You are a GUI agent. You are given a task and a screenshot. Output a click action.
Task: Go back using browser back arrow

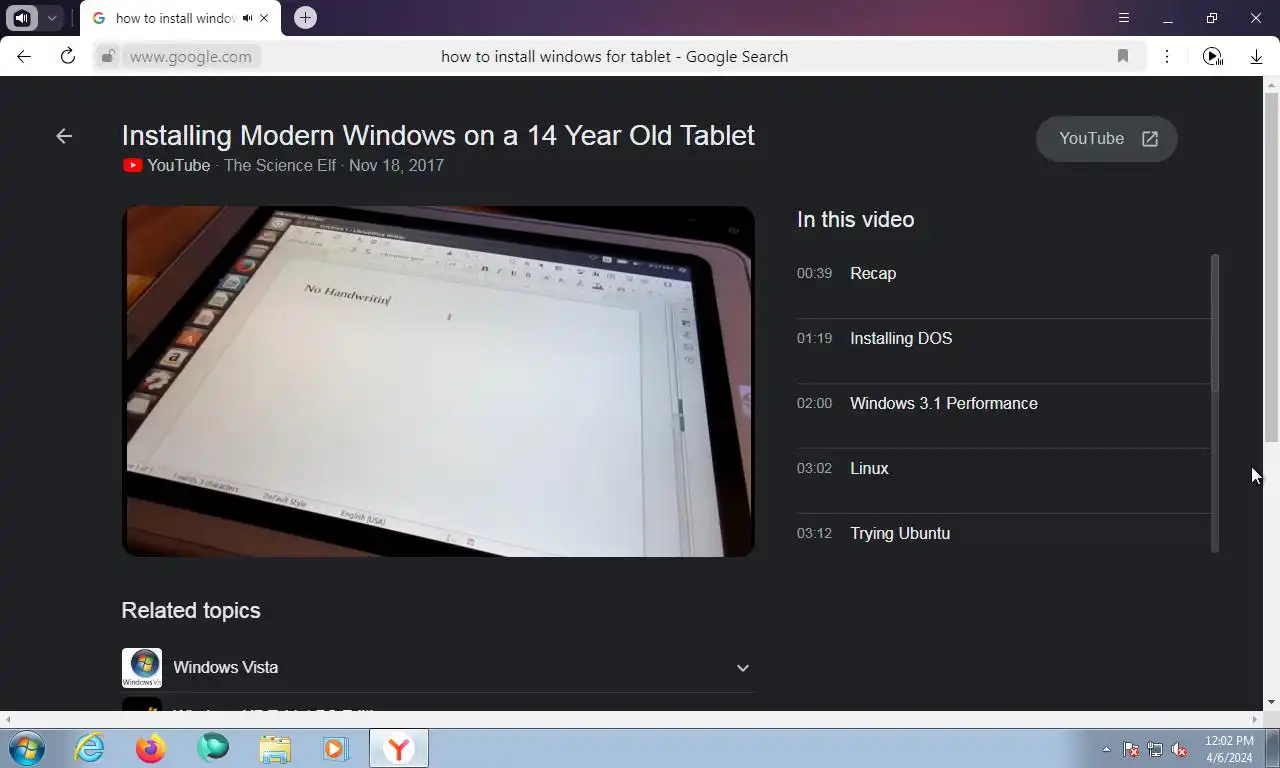[x=24, y=56]
